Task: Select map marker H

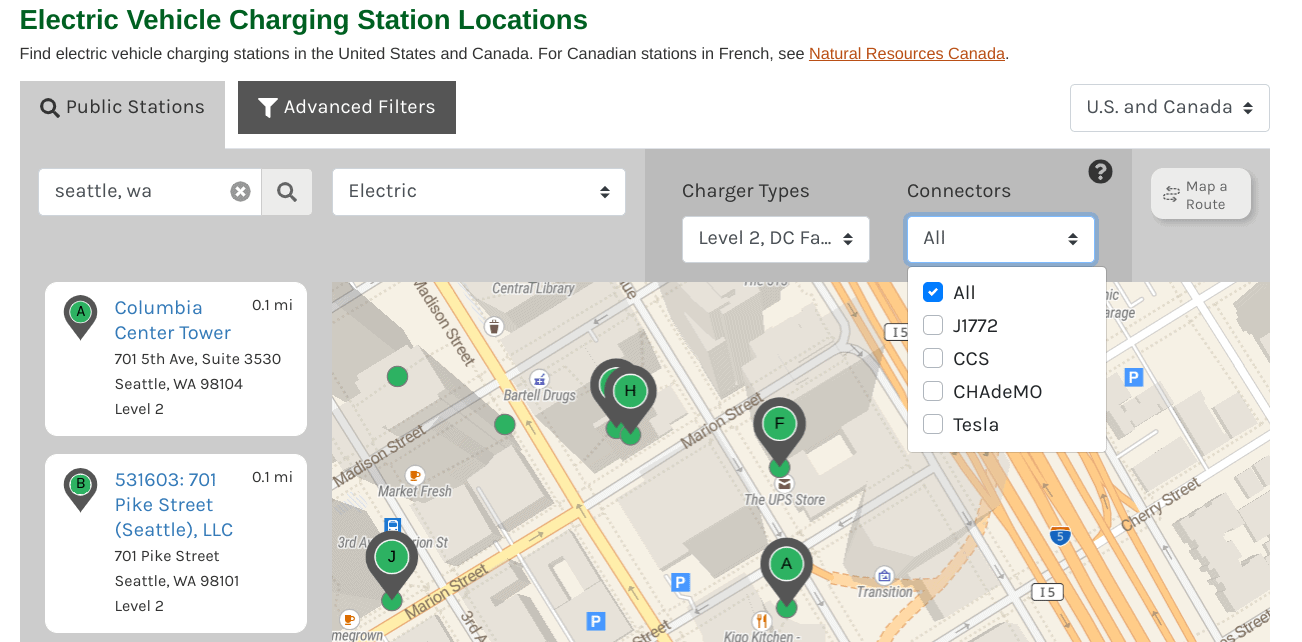Action: click(x=631, y=392)
